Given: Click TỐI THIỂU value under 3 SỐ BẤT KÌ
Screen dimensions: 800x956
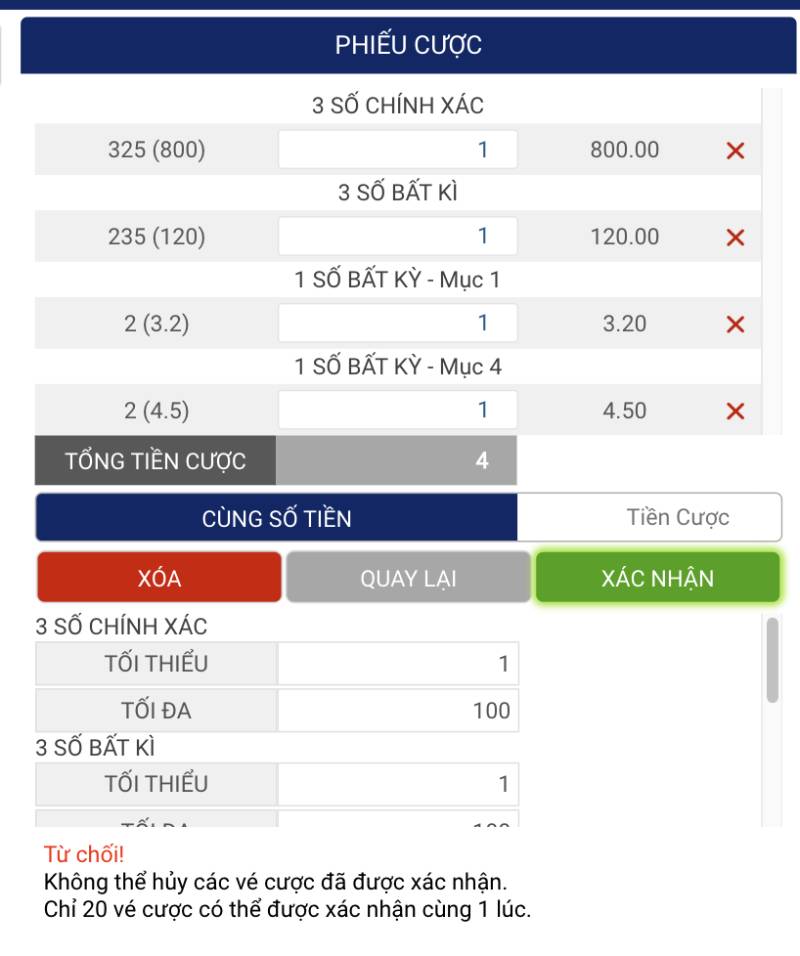Looking at the screenshot, I should pos(397,784).
